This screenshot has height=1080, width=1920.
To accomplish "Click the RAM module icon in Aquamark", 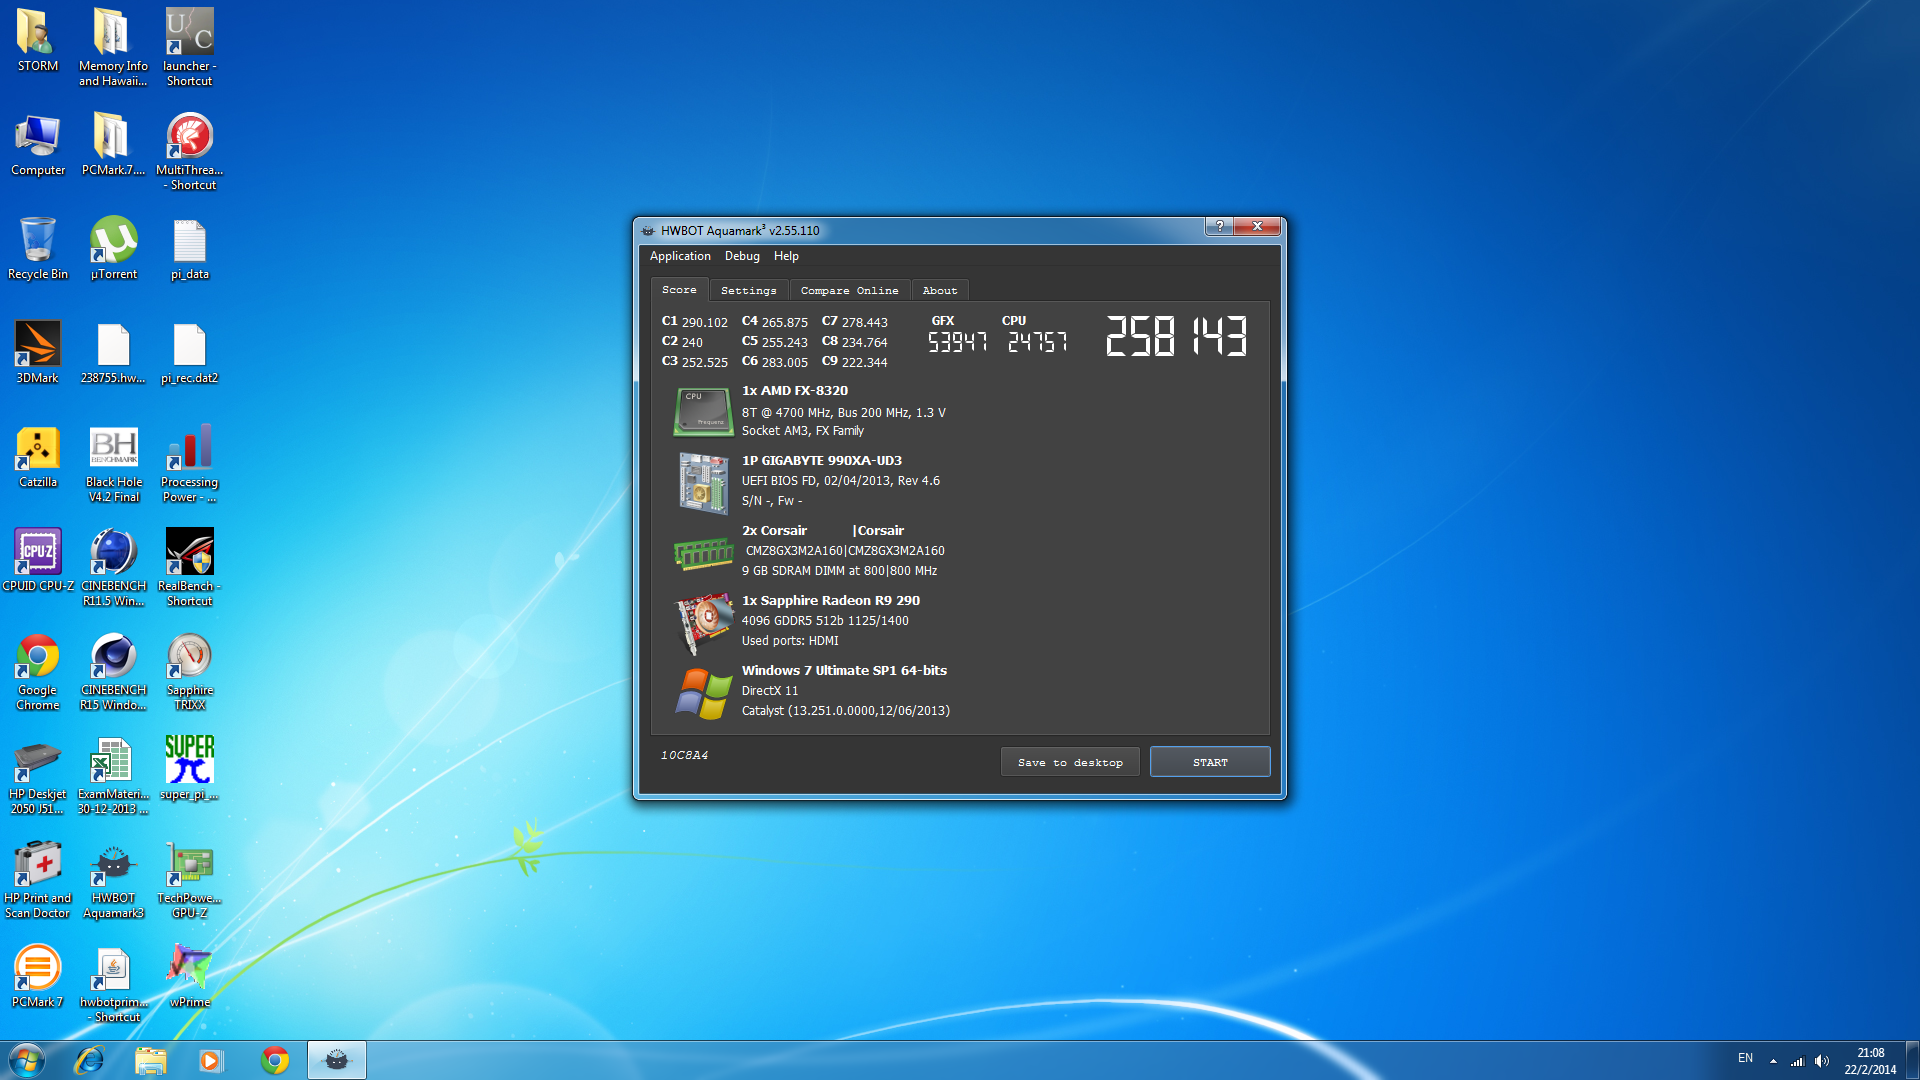I will [703, 553].
